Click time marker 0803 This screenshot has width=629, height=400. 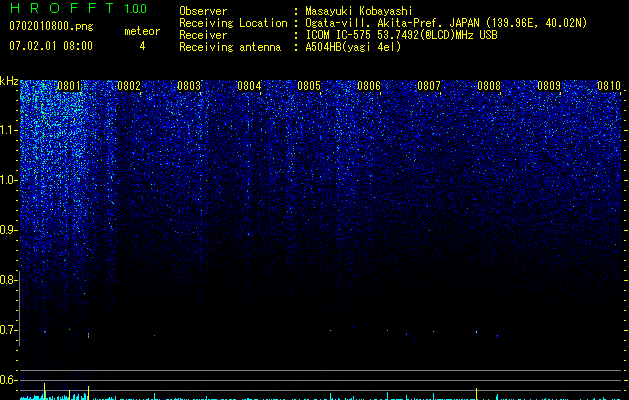[x=189, y=85]
